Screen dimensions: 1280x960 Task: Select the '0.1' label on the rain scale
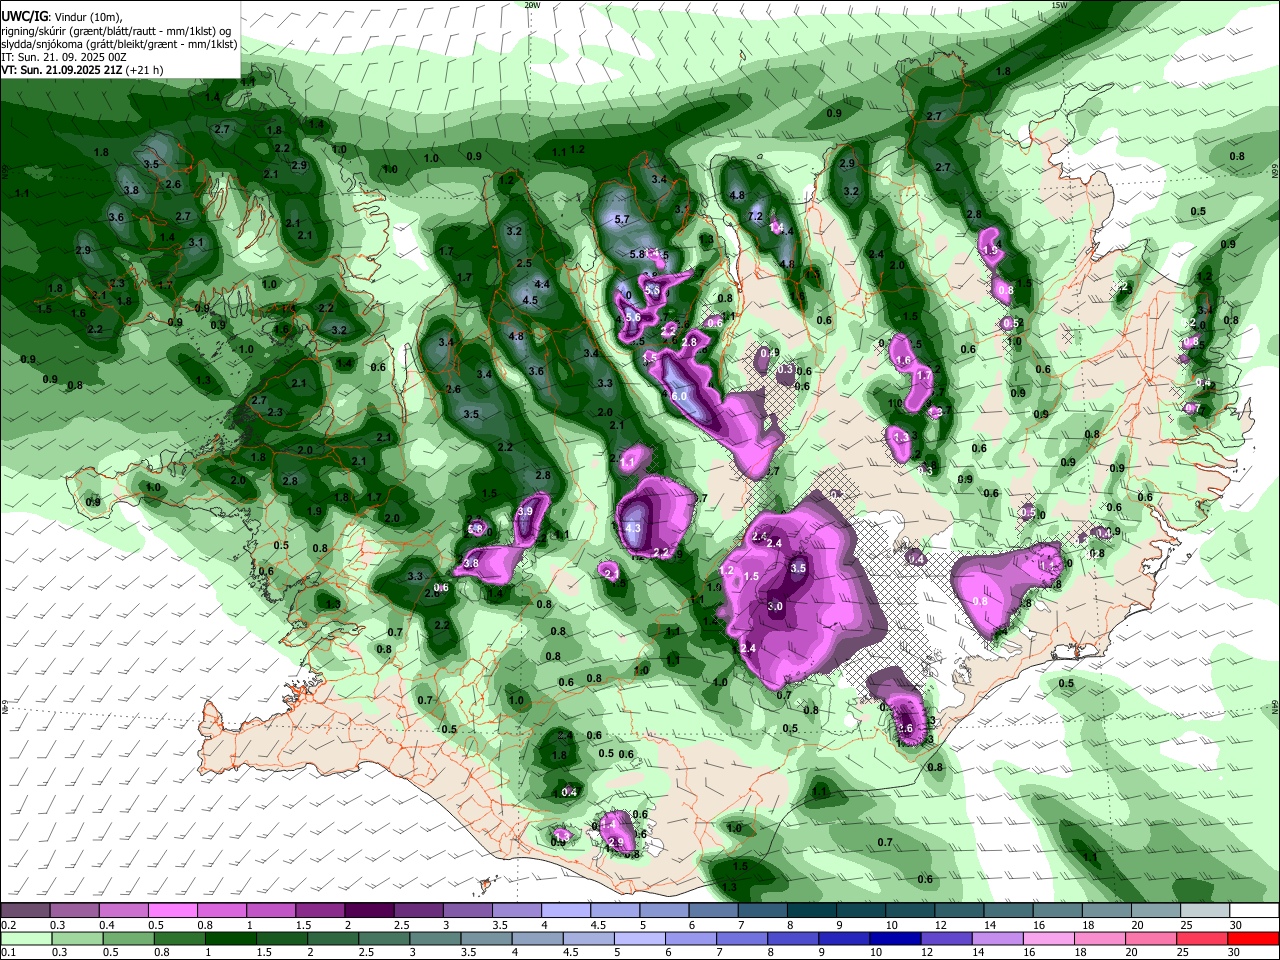[9, 952]
